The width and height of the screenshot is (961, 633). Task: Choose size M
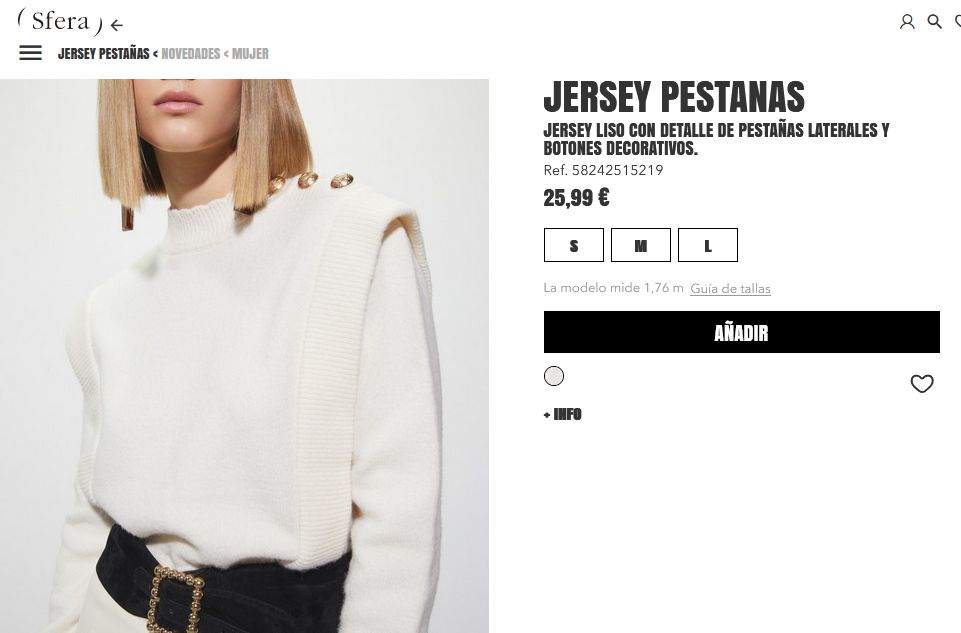click(x=641, y=245)
